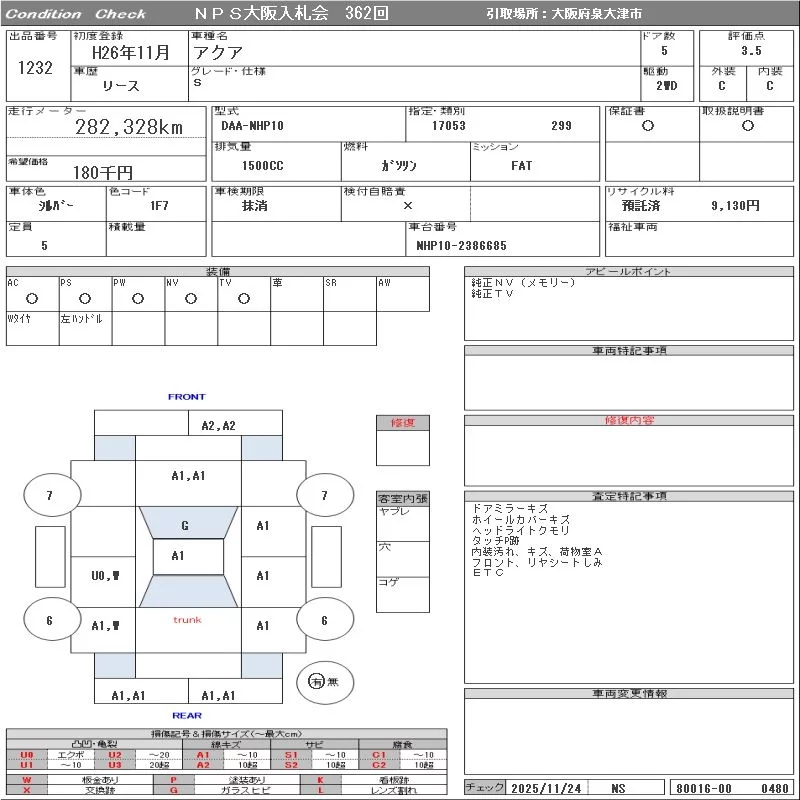Click the first registration H26年11月
This screenshot has height=800, width=800.
click(131, 52)
